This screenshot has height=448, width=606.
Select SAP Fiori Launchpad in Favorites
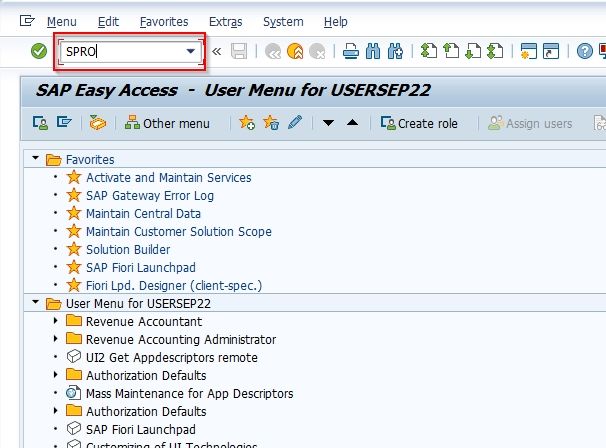(x=141, y=267)
